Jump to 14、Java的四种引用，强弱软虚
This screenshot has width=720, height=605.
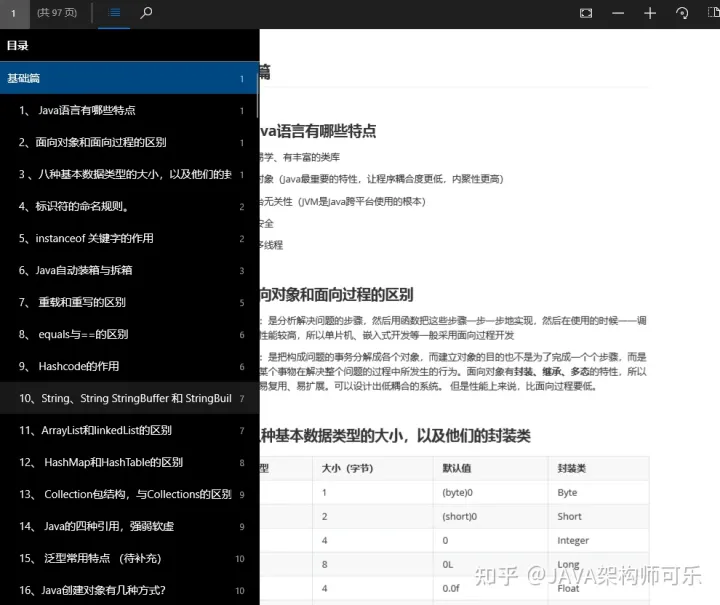tap(129, 527)
